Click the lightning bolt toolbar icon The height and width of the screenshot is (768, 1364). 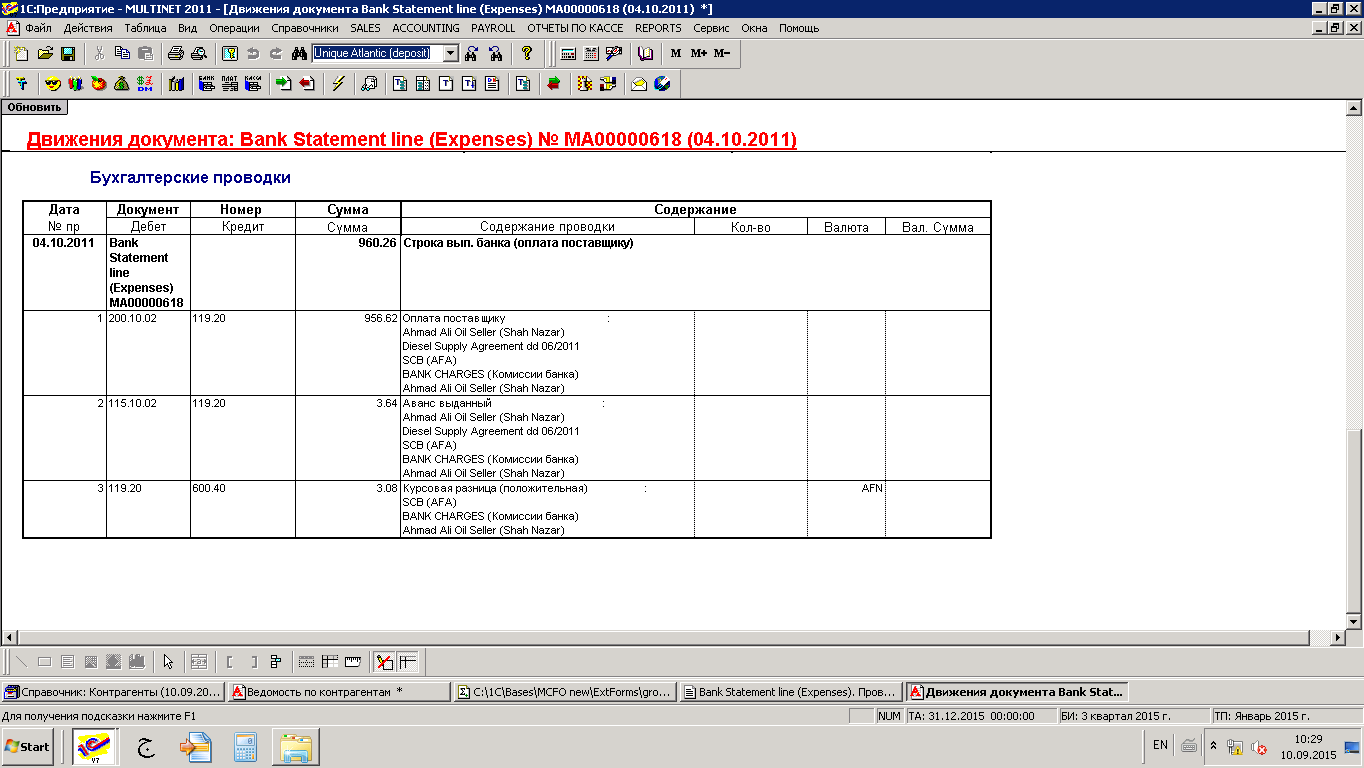[338, 84]
